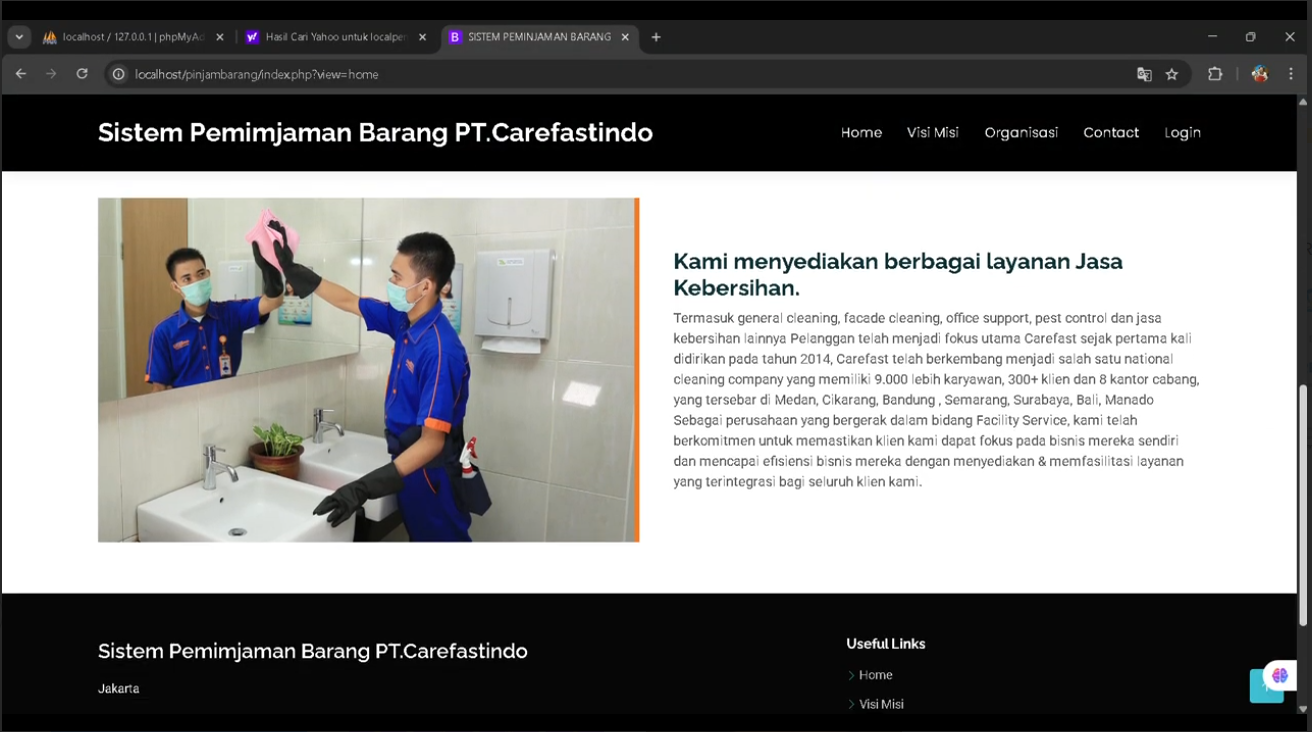The height and width of the screenshot is (732, 1312).
Task: Open the Chrome three-dot menu
Action: (x=1291, y=74)
